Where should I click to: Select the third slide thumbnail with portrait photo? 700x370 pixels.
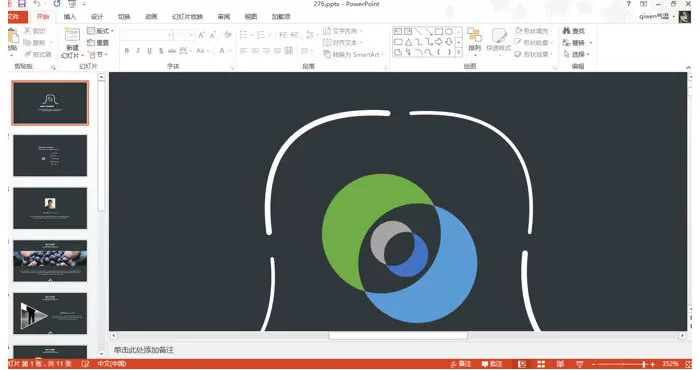point(50,208)
